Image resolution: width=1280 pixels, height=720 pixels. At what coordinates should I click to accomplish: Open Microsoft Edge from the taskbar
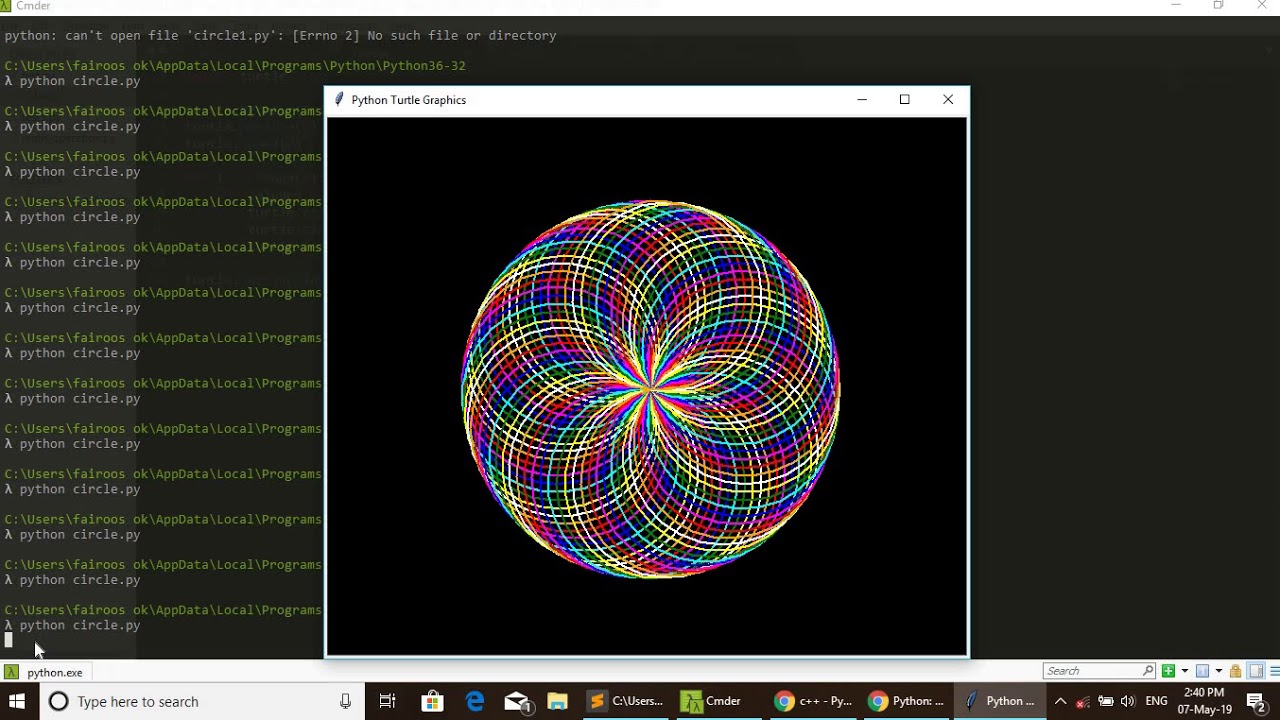(475, 701)
